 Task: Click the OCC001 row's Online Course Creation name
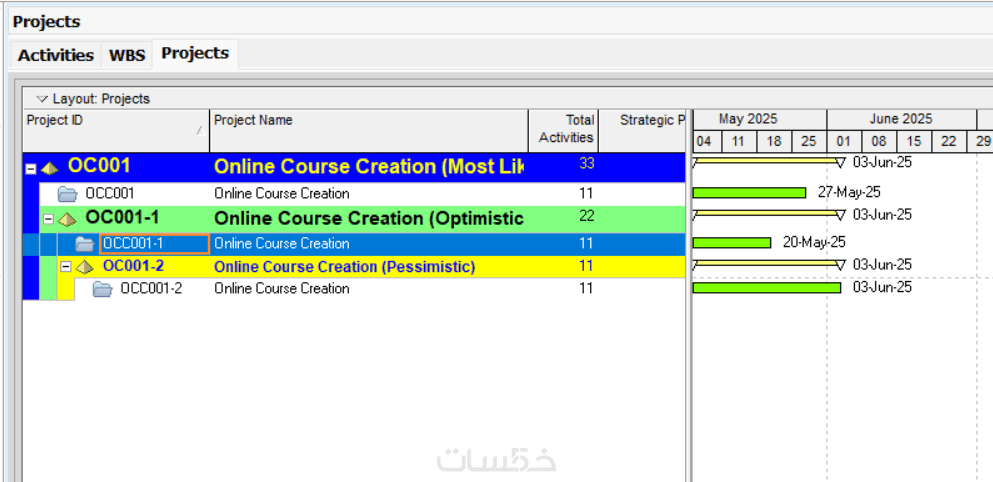point(282,193)
